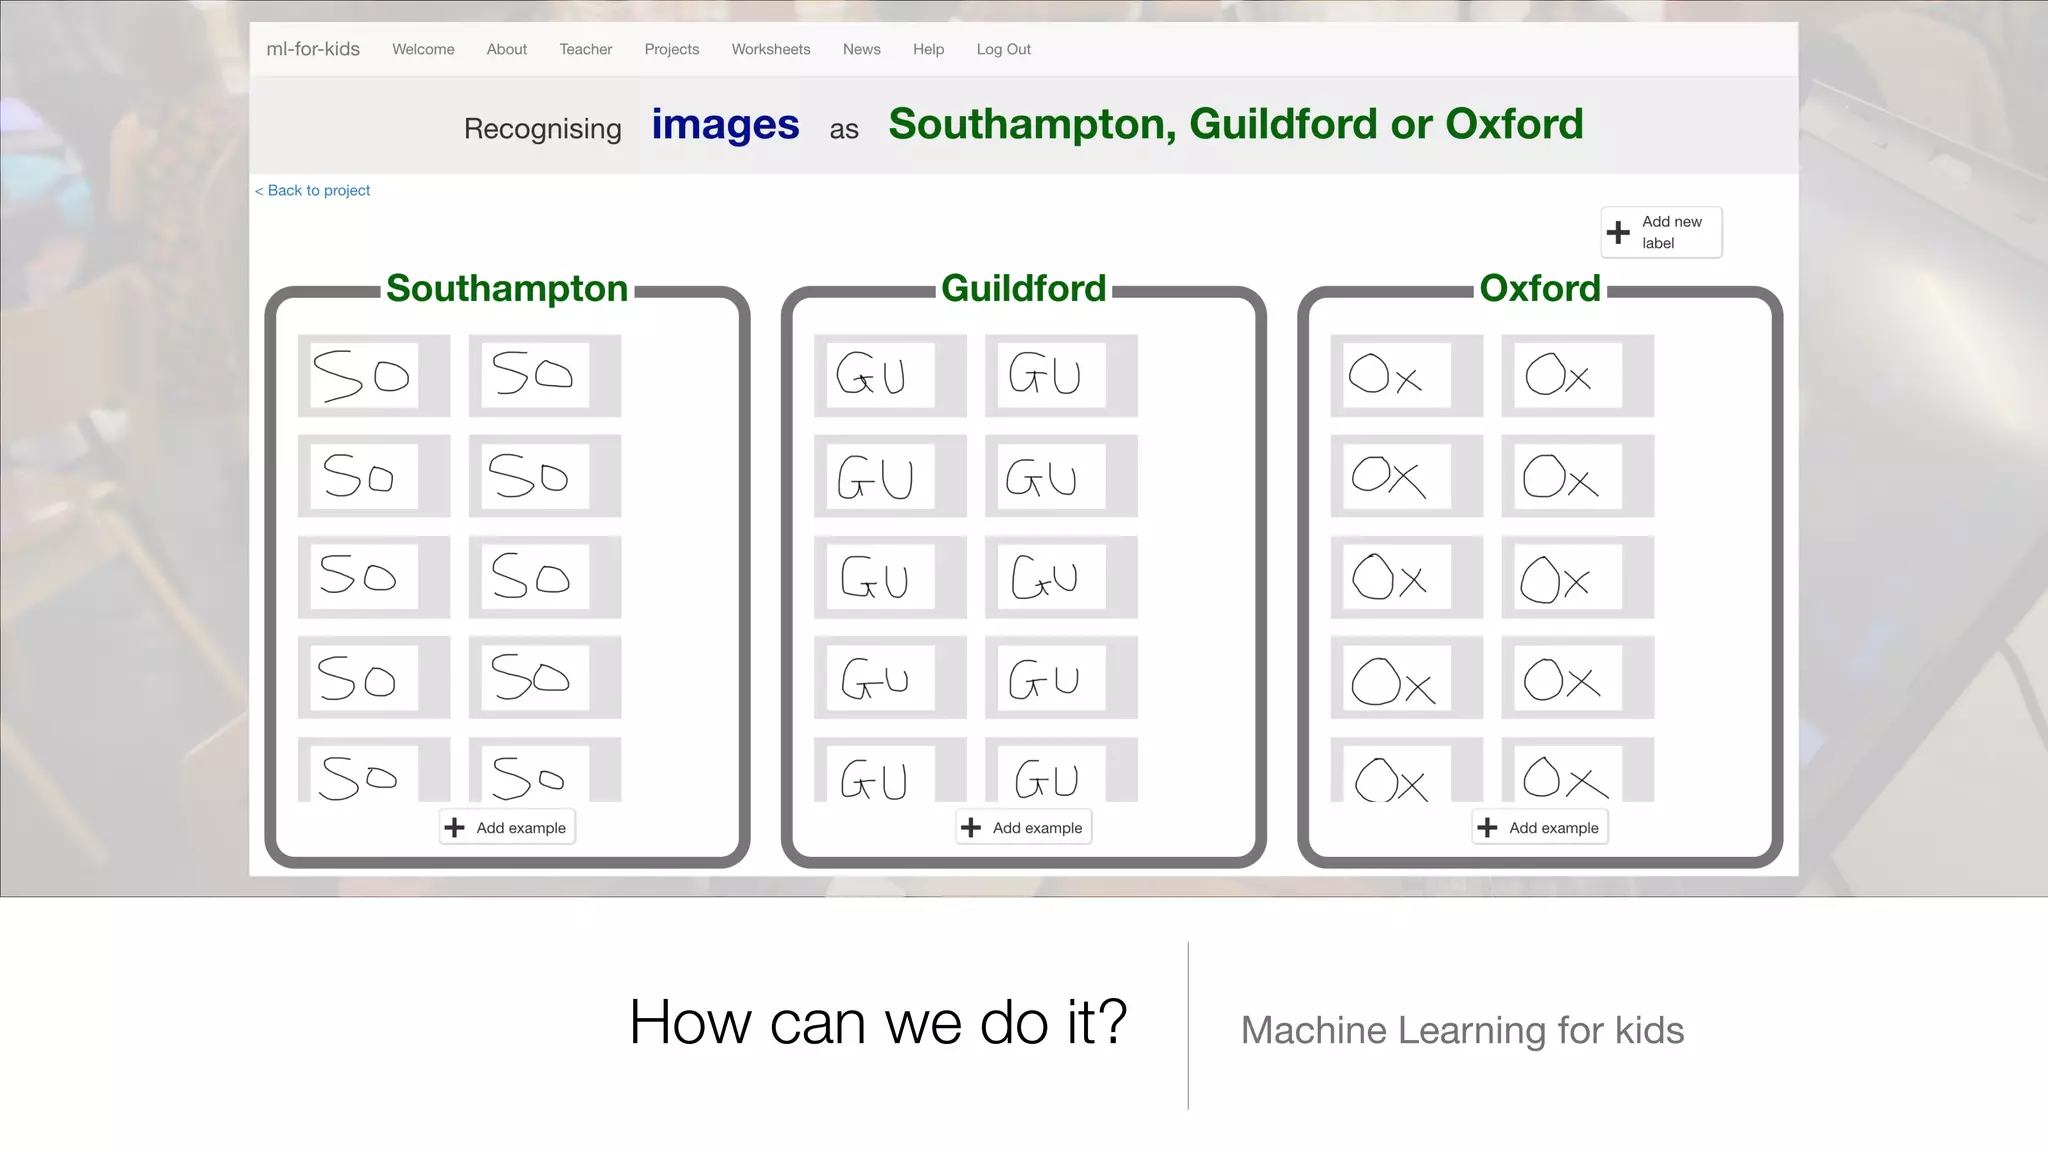Select Oxford 'Ox' drawing, fourth row left

point(1407,678)
